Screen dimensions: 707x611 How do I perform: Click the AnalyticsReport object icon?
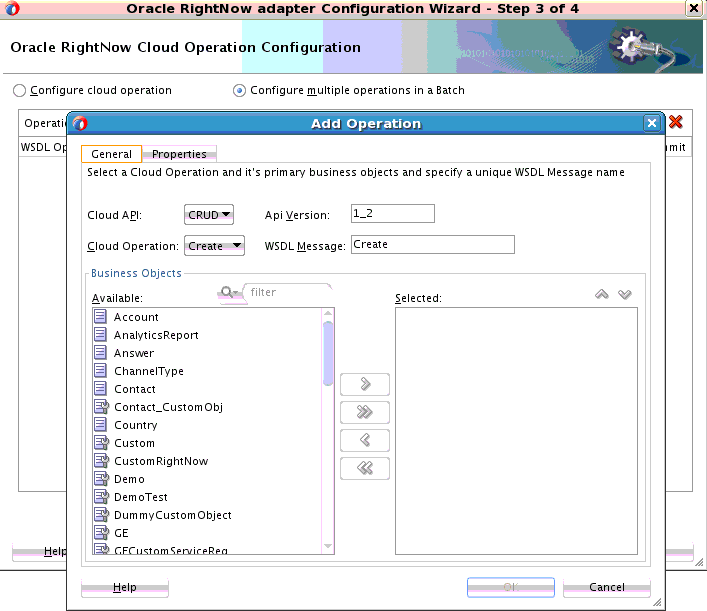click(101, 335)
